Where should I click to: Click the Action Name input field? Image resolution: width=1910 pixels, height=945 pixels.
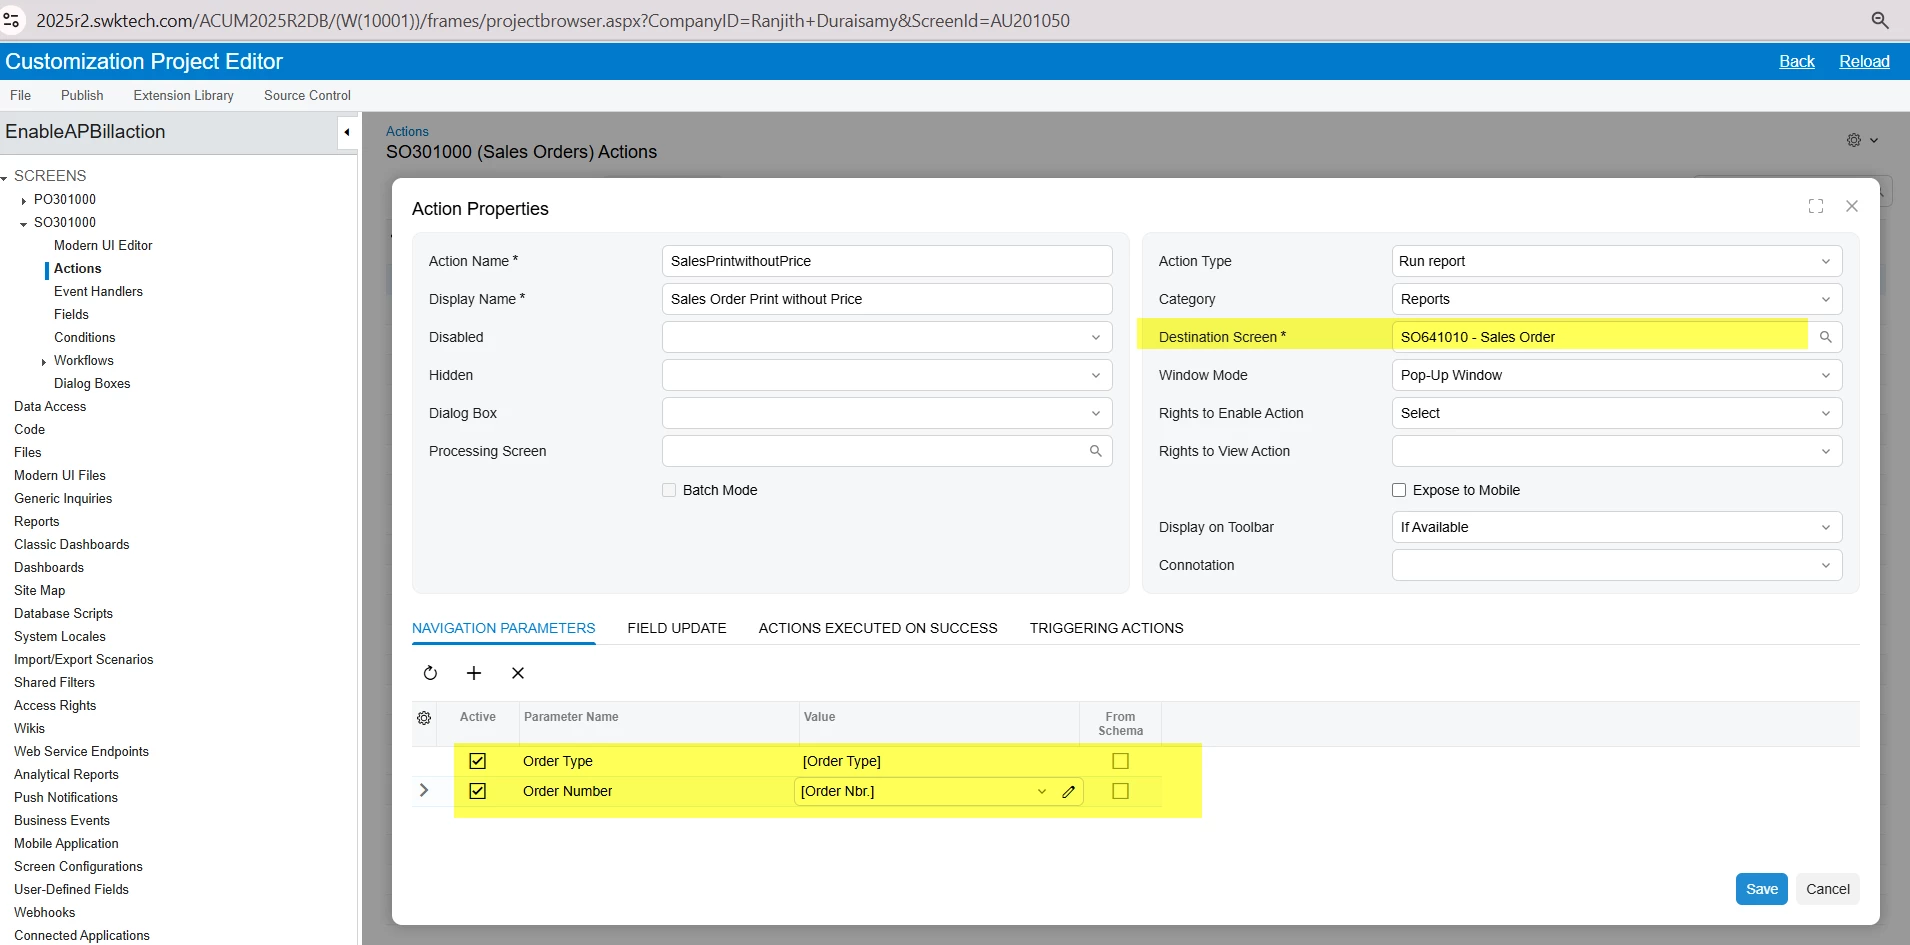point(887,261)
